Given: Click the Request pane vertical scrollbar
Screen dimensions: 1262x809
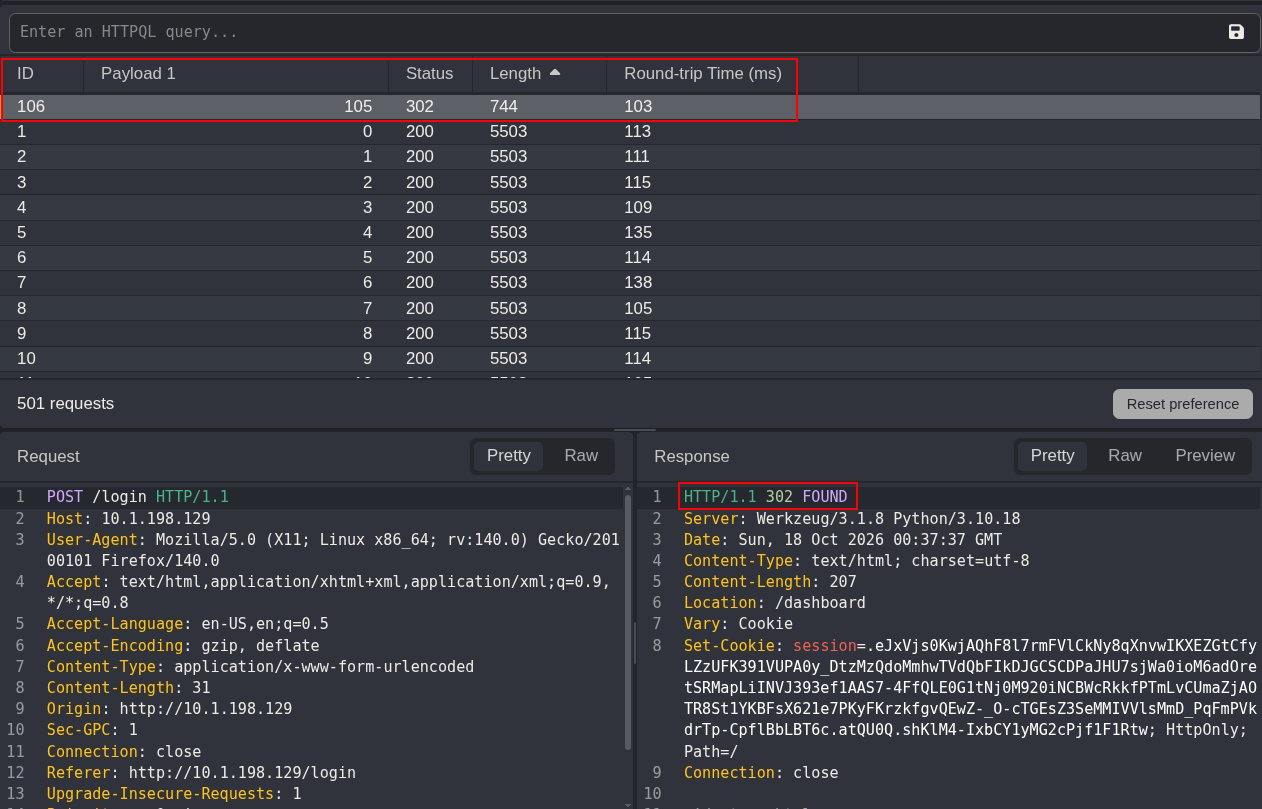Looking at the screenshot, I should point(627,620).
